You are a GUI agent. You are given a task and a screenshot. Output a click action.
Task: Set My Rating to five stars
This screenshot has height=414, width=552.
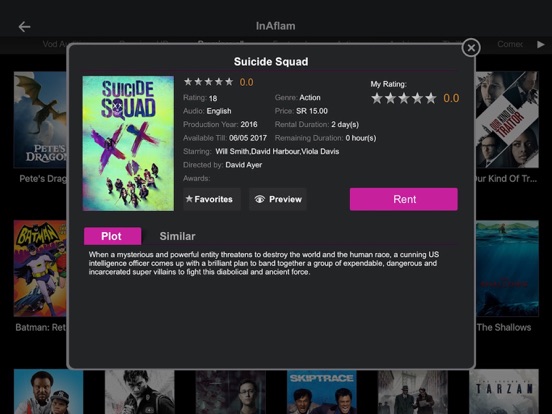click(431, 98)
